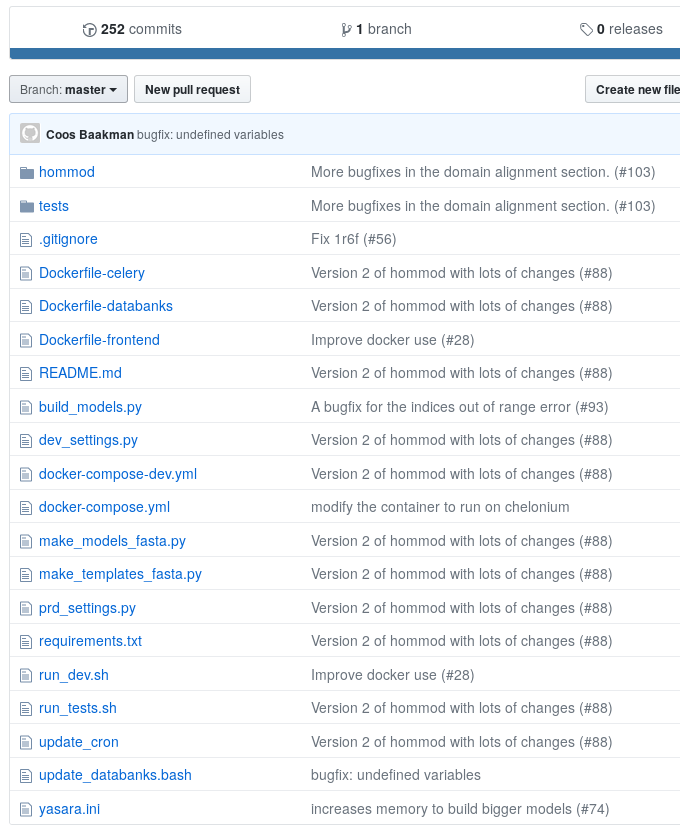The height and width of the screenshot is (834, 680).
Task: Click the file icon next to README.md
Action: (27, 373)
